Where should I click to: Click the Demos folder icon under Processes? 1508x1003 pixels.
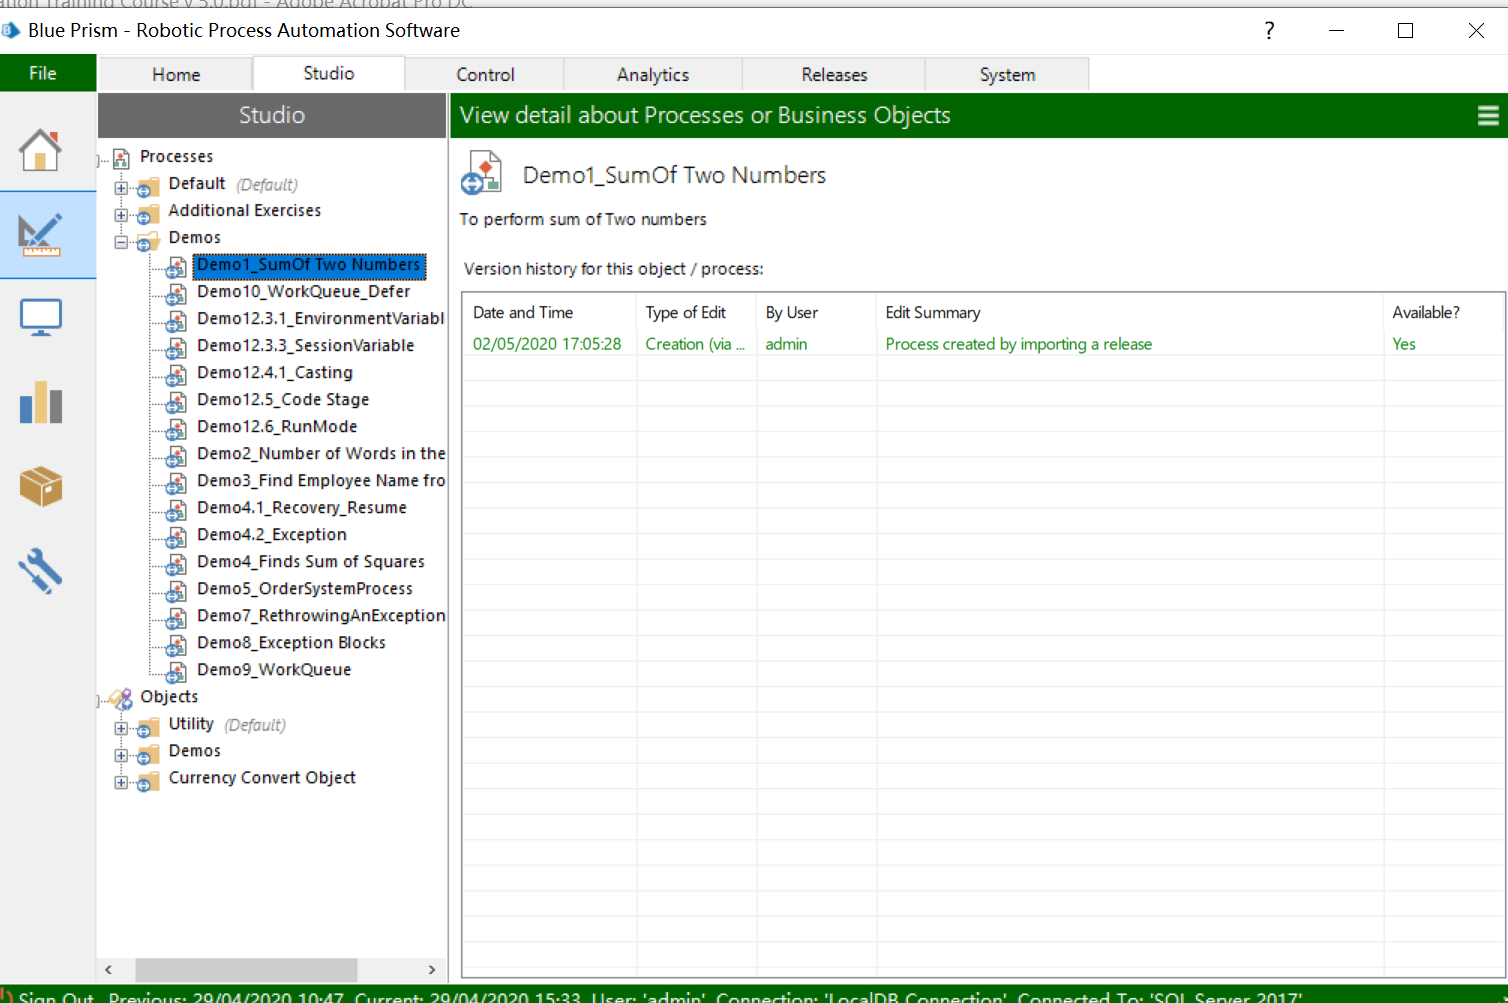coord(148,240)
